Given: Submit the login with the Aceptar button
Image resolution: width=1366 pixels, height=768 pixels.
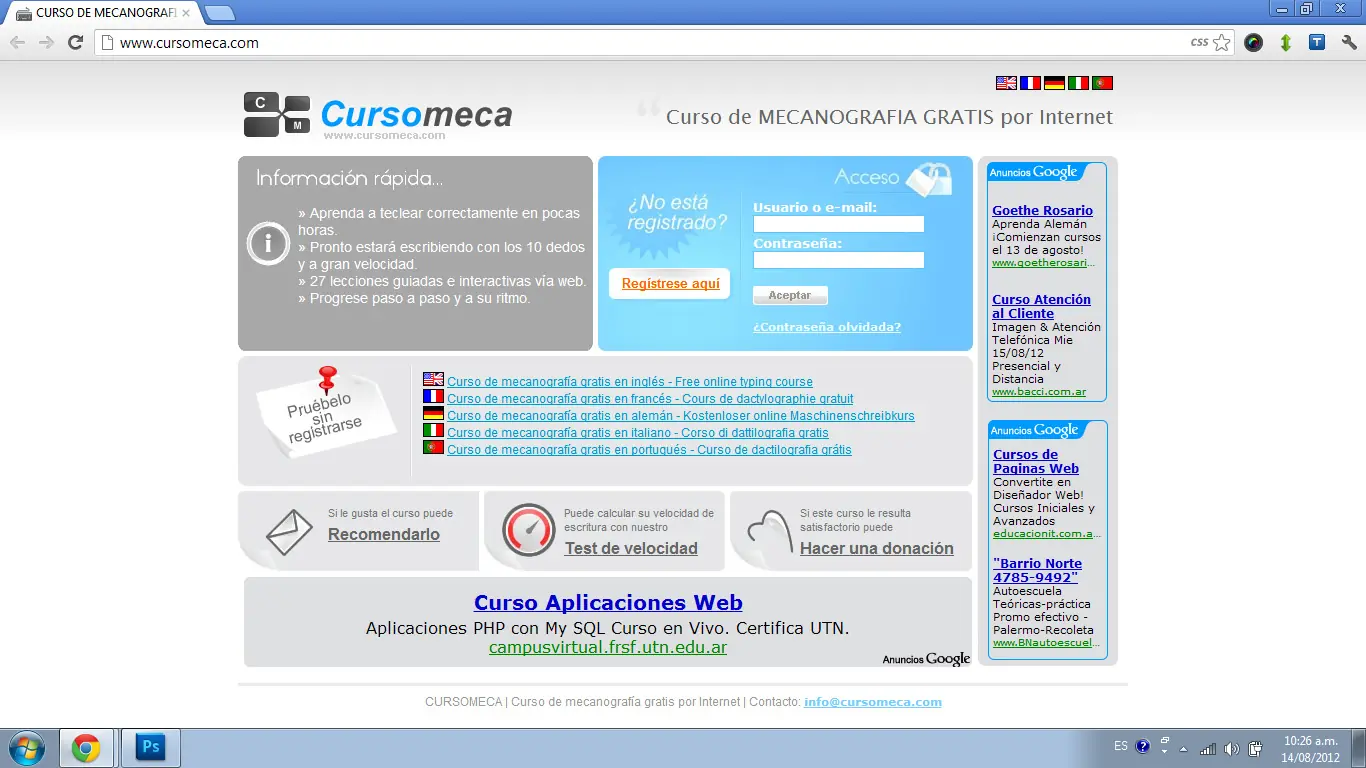Looking at the screenshot, I should [x=790, y=295].
